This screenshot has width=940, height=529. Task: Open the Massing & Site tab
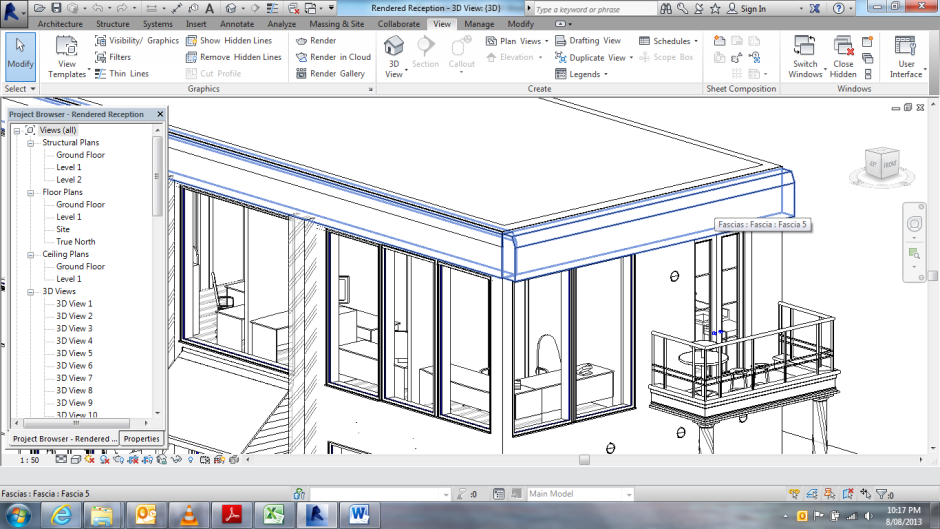tap(336, 23)
